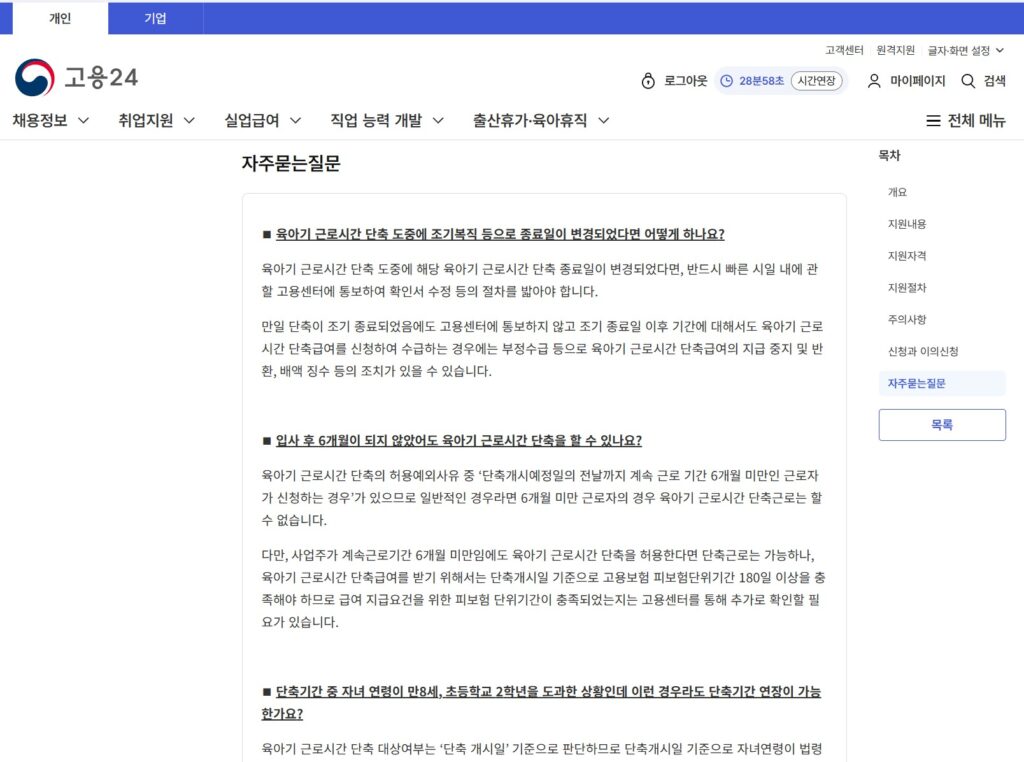Switch to the 기업 tab
1024x762 pixels.
click(x=155, y=18)
